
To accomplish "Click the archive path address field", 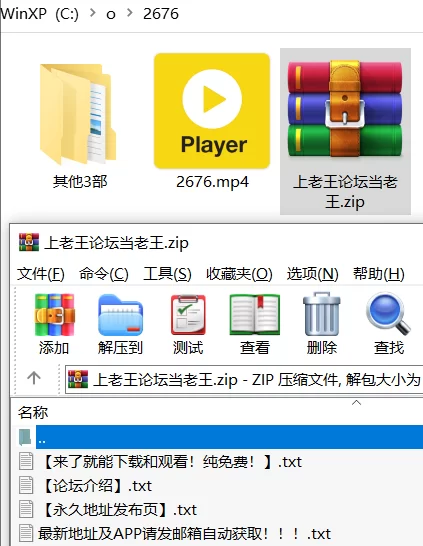I will click(x=244, y=379).
